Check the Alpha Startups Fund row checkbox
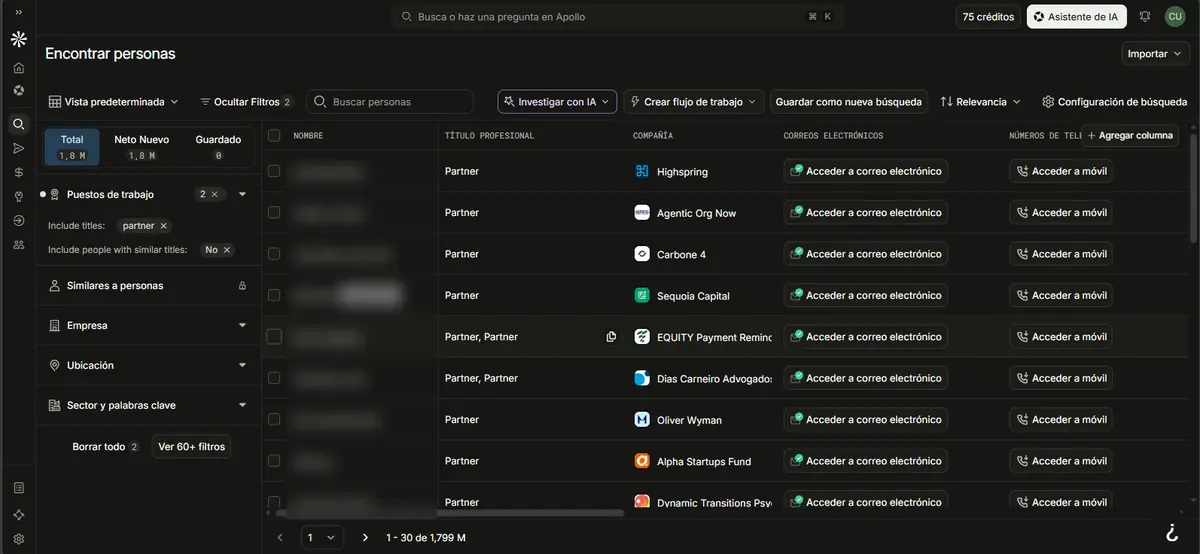Image resolution: width=1200 pixels, height=554 pixels. pyautogui.click(x=274, y=461)
